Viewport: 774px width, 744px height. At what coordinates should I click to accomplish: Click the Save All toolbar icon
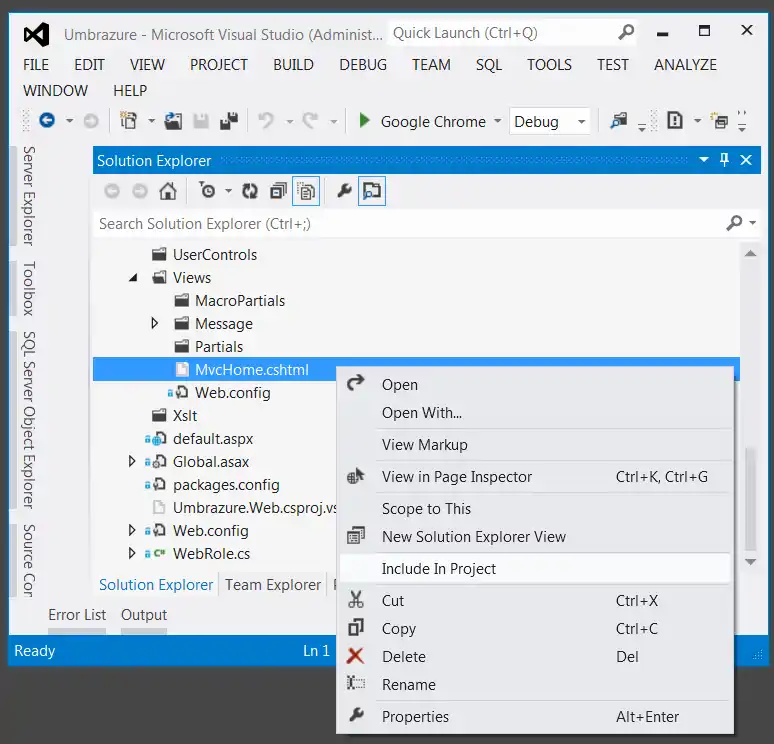(229, 120)
